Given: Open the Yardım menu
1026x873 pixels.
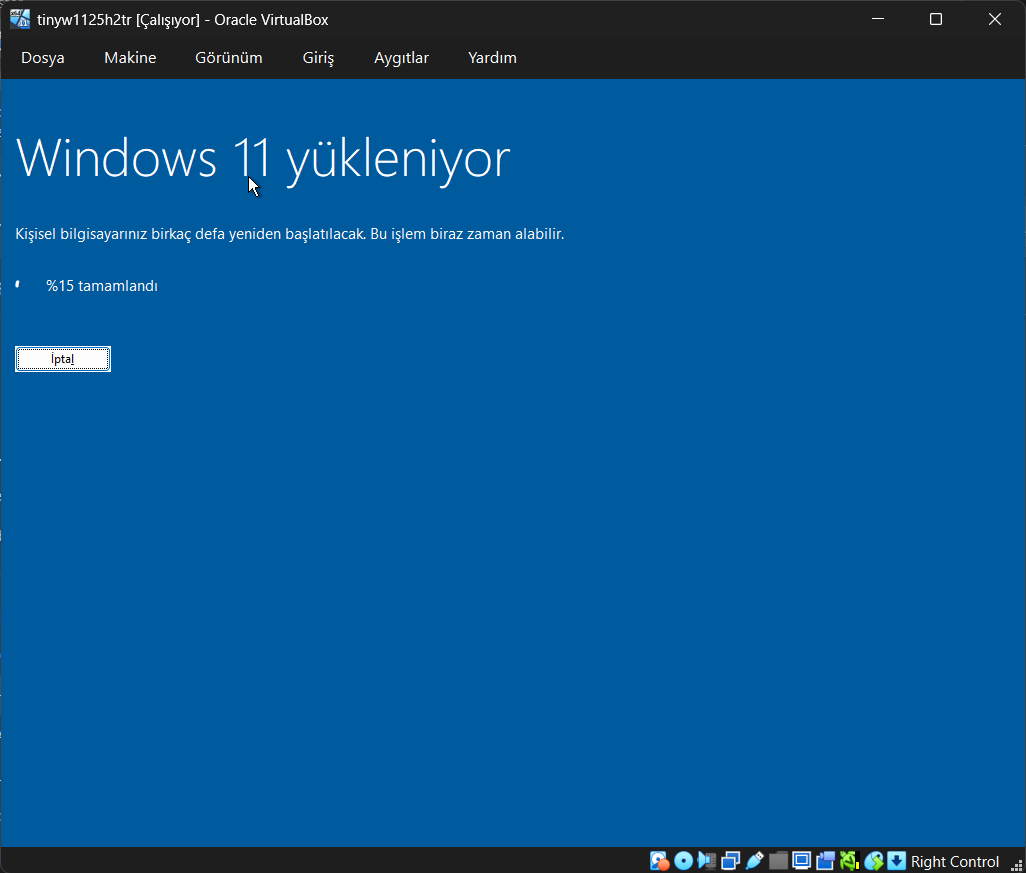Looking at the screenshot, I should coord(492,58).
